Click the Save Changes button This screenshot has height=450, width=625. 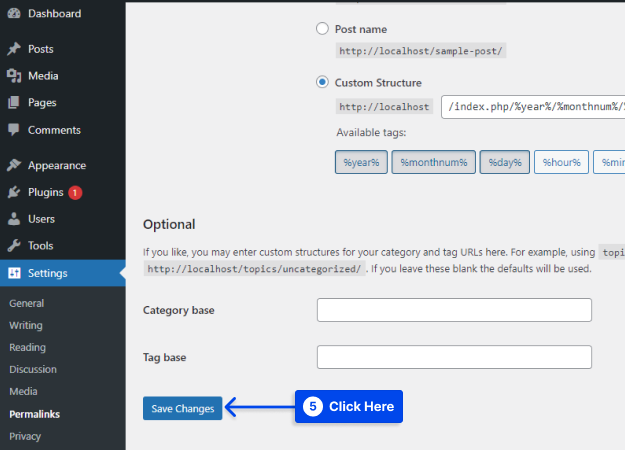coord(183,408)
